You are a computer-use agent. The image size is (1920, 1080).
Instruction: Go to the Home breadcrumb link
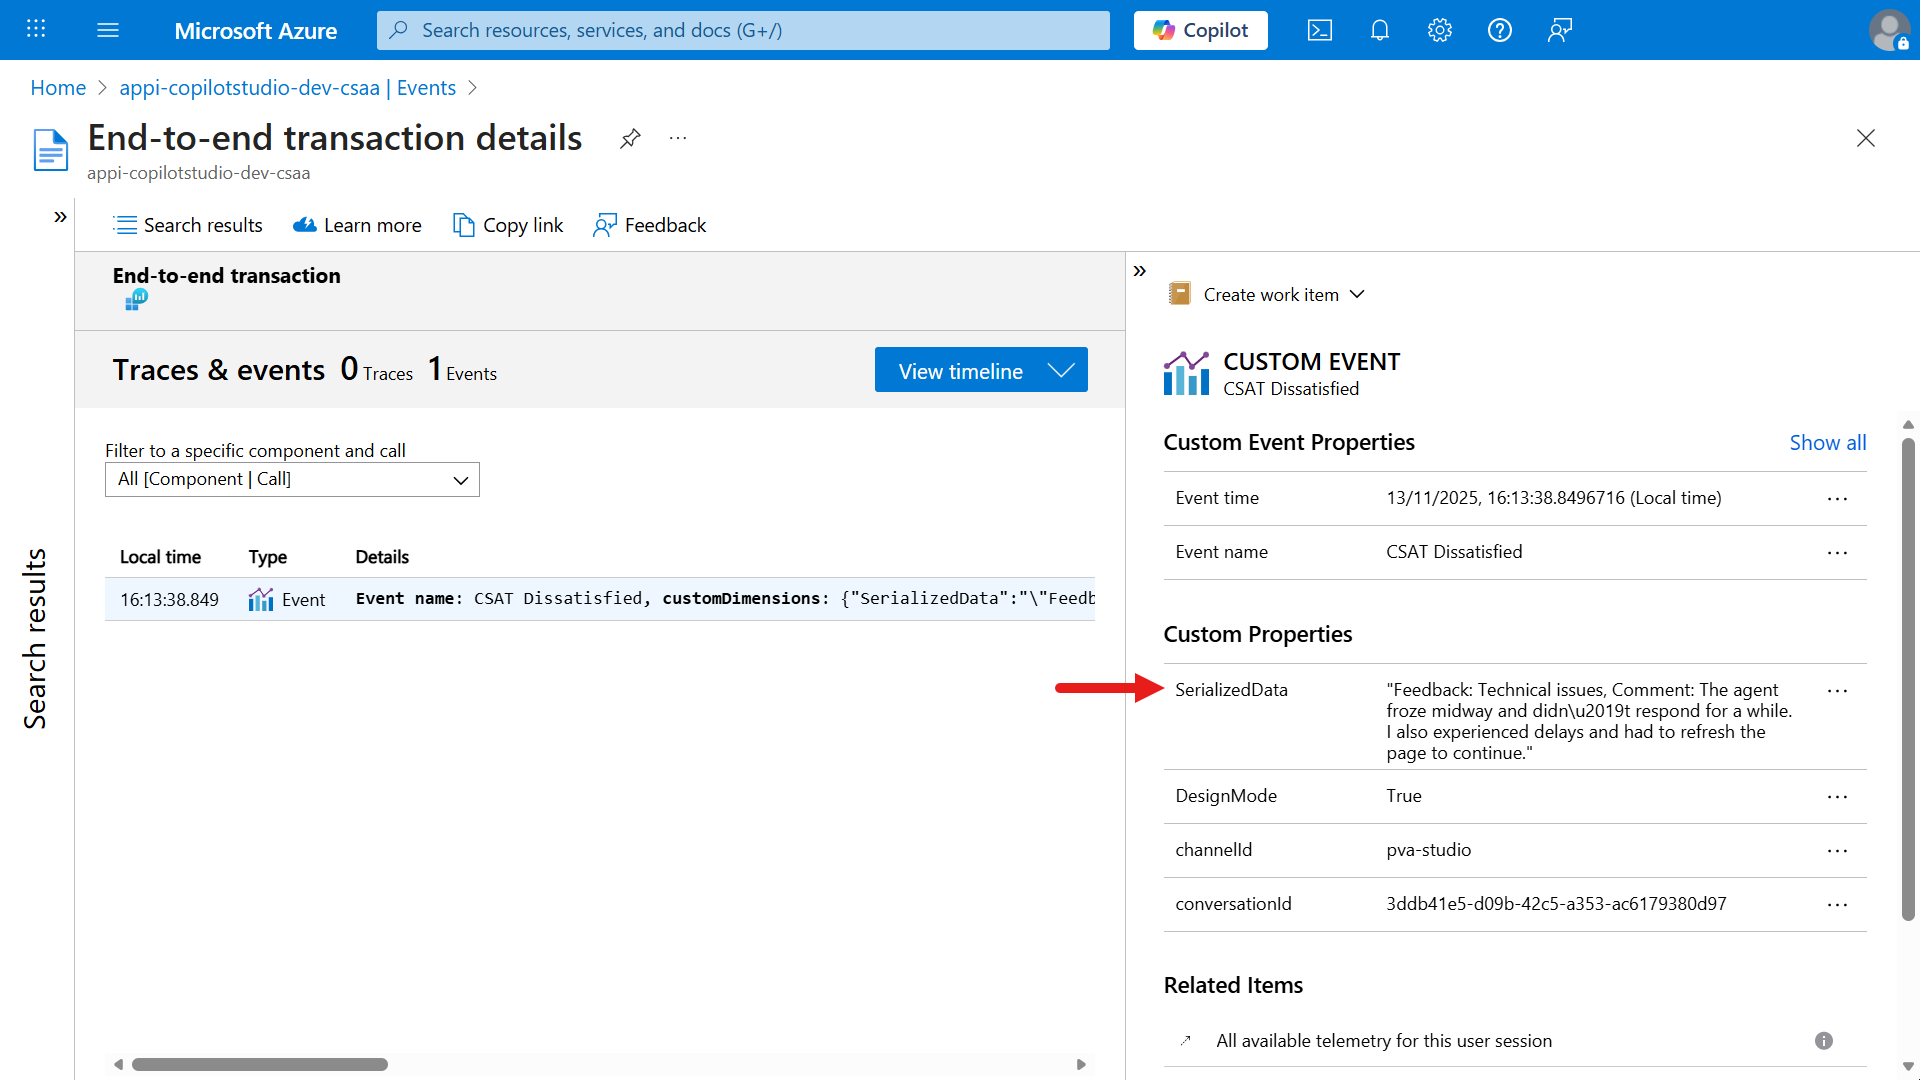pyautogui.click(x=58, y=88)
